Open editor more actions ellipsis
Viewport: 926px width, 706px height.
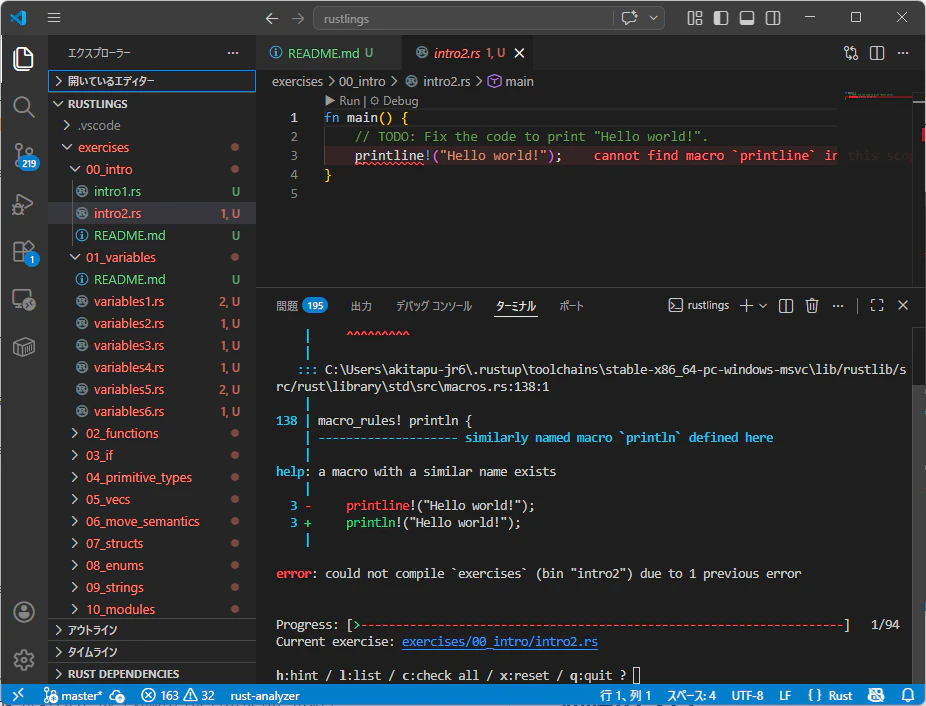[903, 53]
